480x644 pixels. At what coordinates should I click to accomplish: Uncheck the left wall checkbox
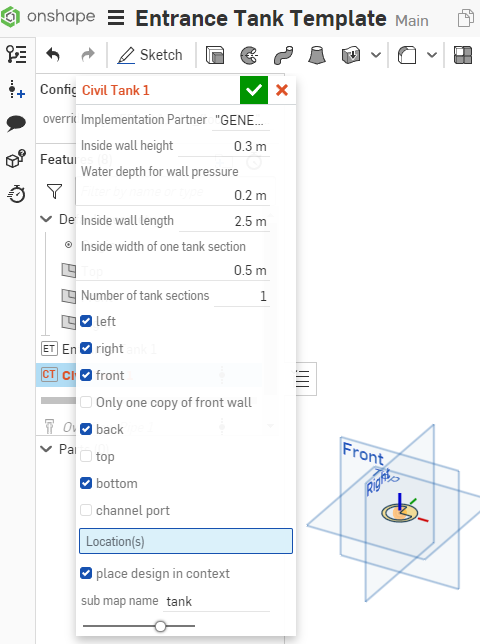[x=86, y=321]
